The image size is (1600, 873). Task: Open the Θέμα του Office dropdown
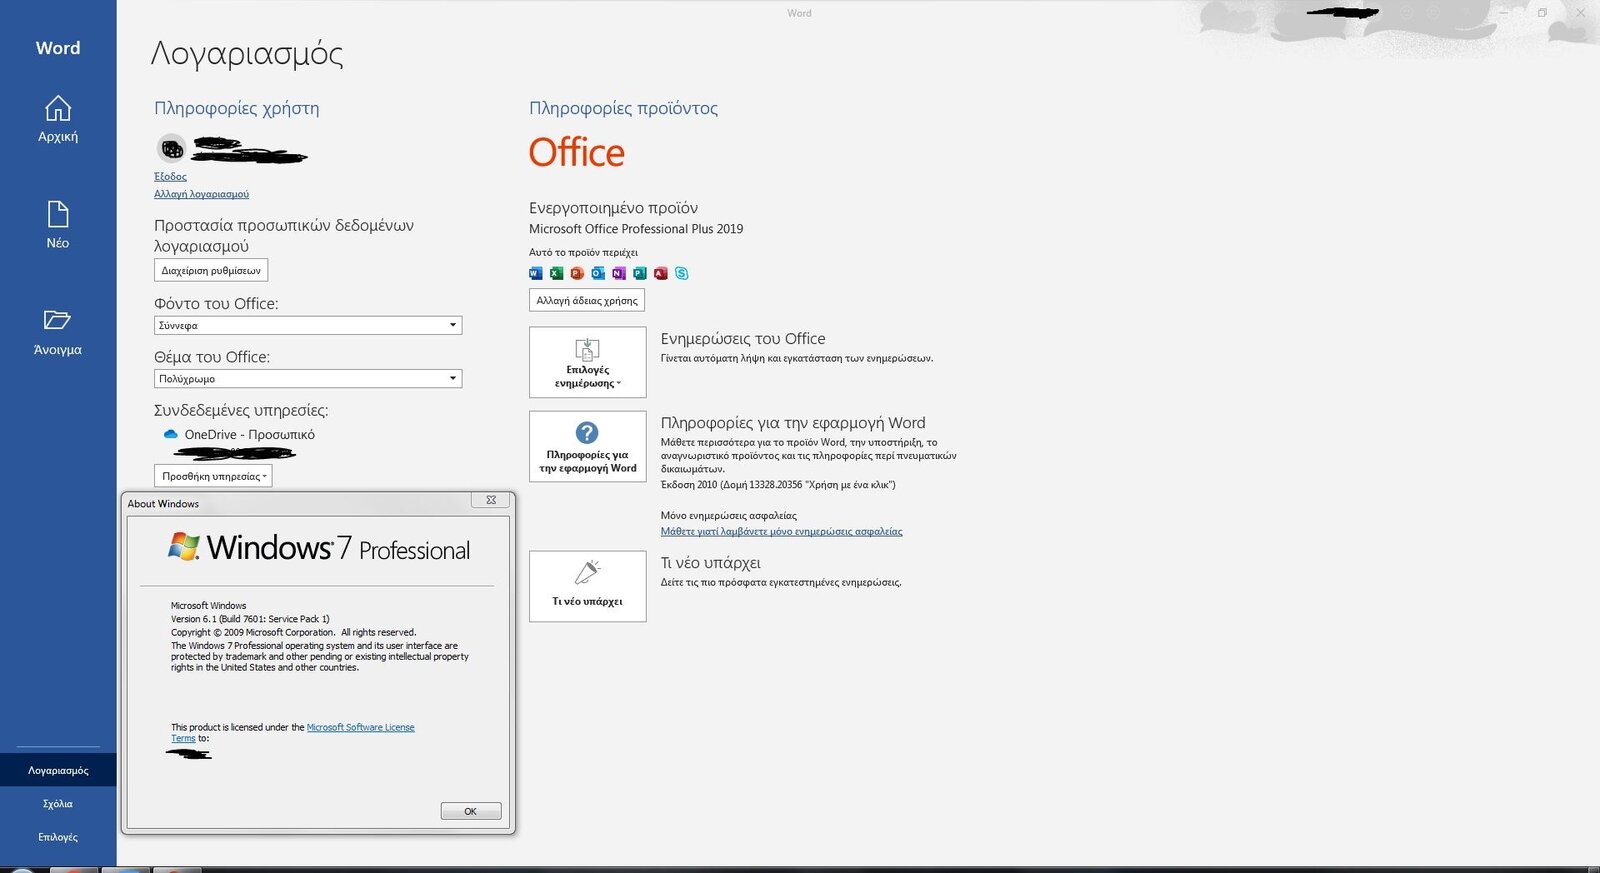pos(308,379)
